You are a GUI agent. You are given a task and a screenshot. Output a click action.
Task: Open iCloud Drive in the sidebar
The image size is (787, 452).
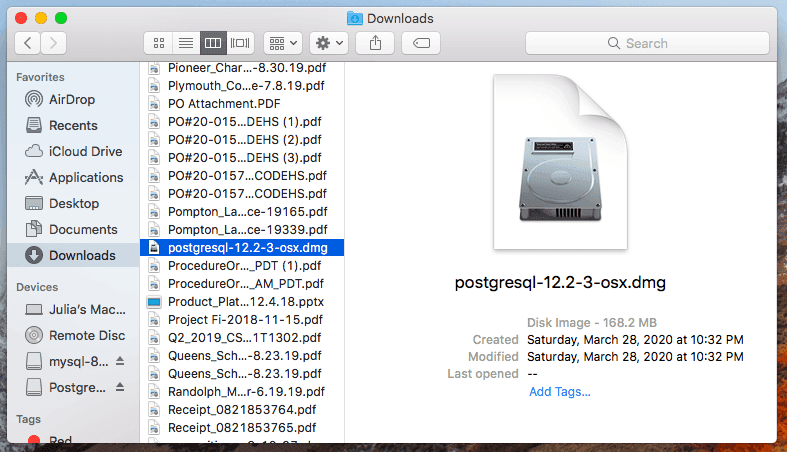pos(86,151)
